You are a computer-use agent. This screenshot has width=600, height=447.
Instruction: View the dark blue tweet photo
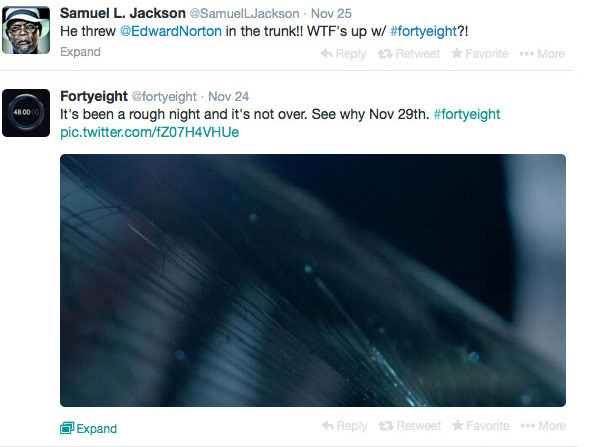(x=313, y=280)
